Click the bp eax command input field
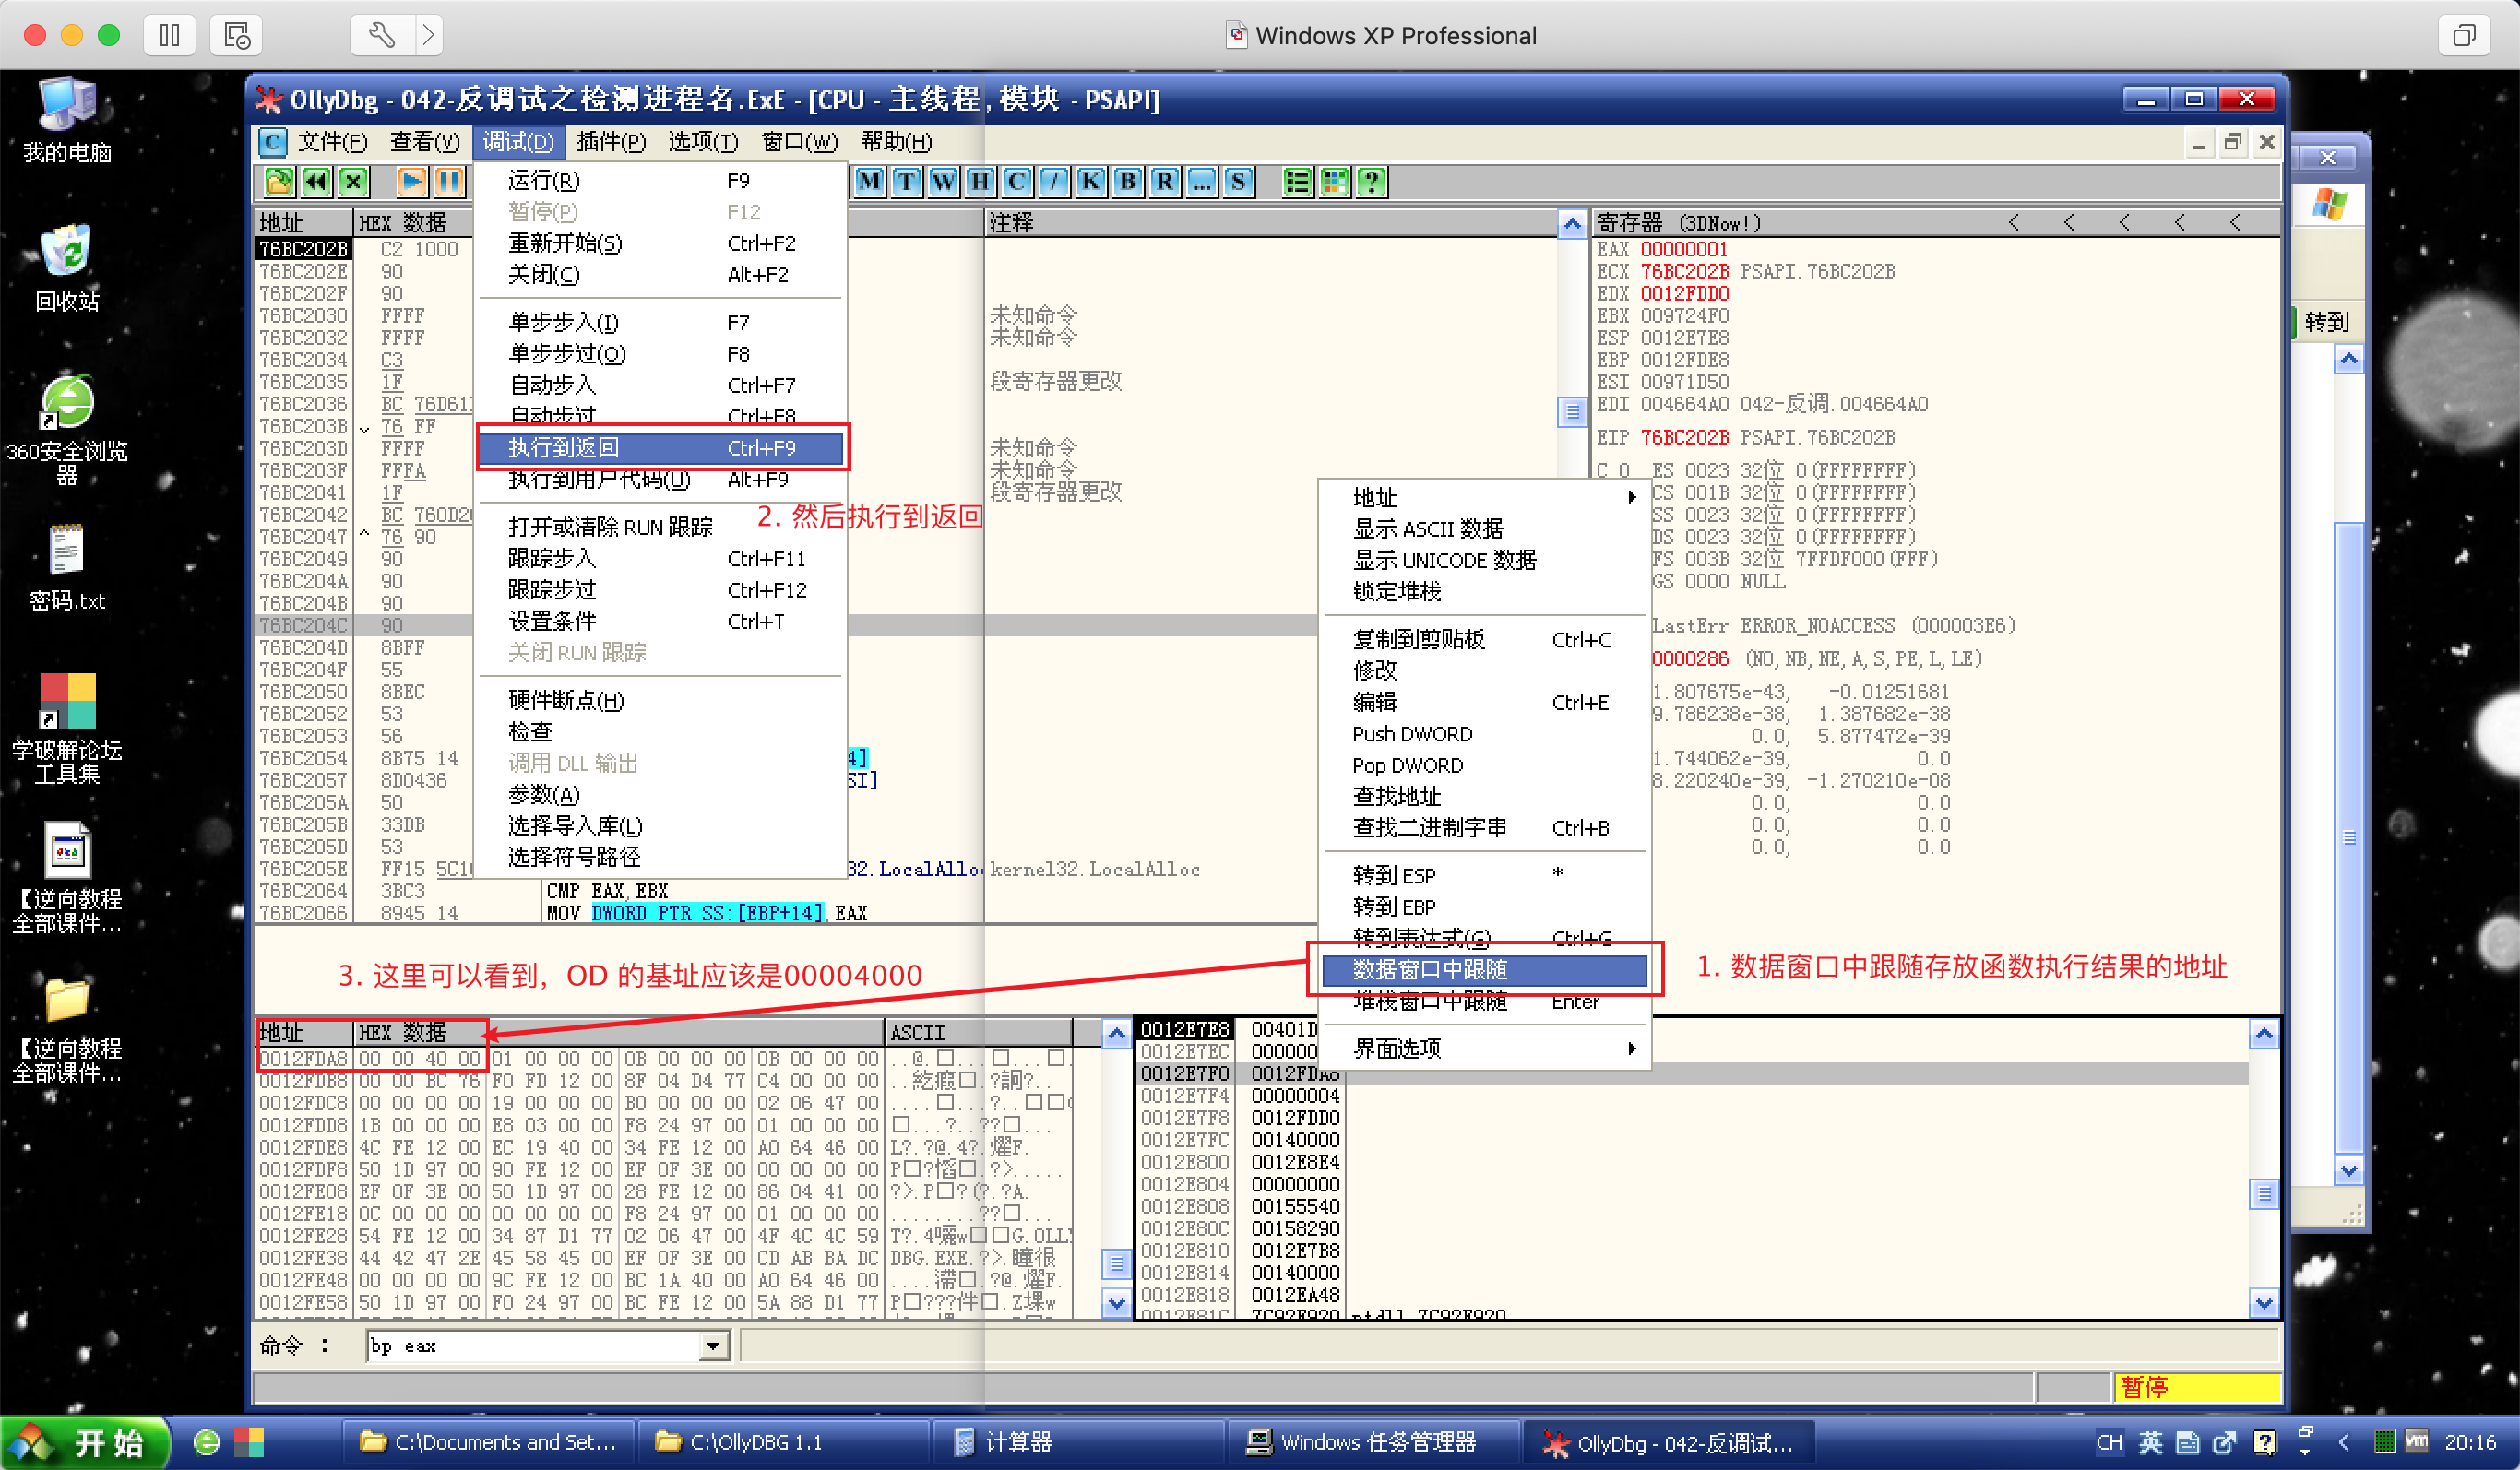This screenshot has width=2520, height=1470. [532, 1346]
